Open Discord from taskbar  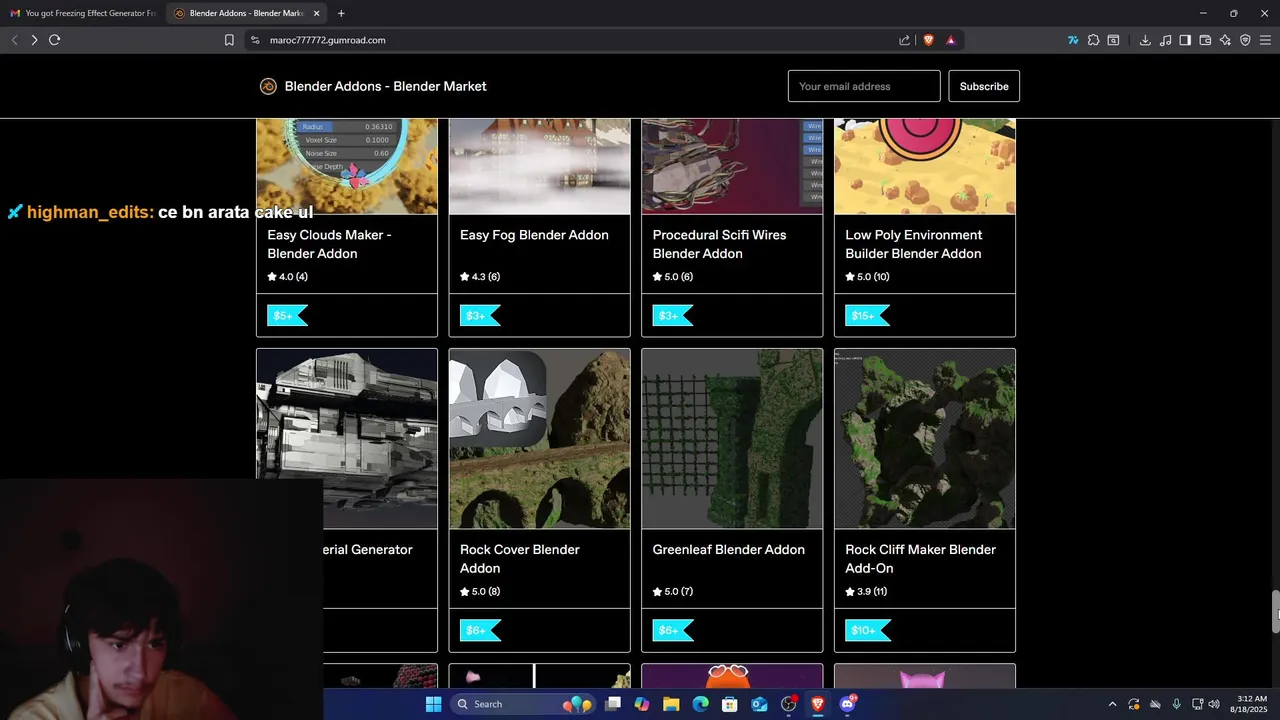point(847,704)
